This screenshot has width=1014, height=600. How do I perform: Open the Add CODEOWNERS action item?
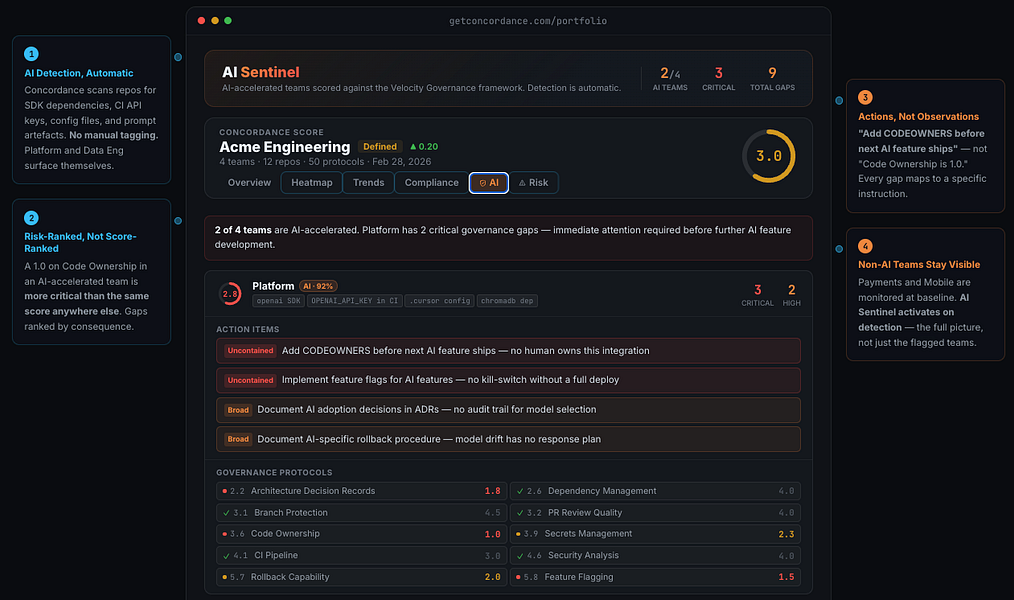(508, 351)
